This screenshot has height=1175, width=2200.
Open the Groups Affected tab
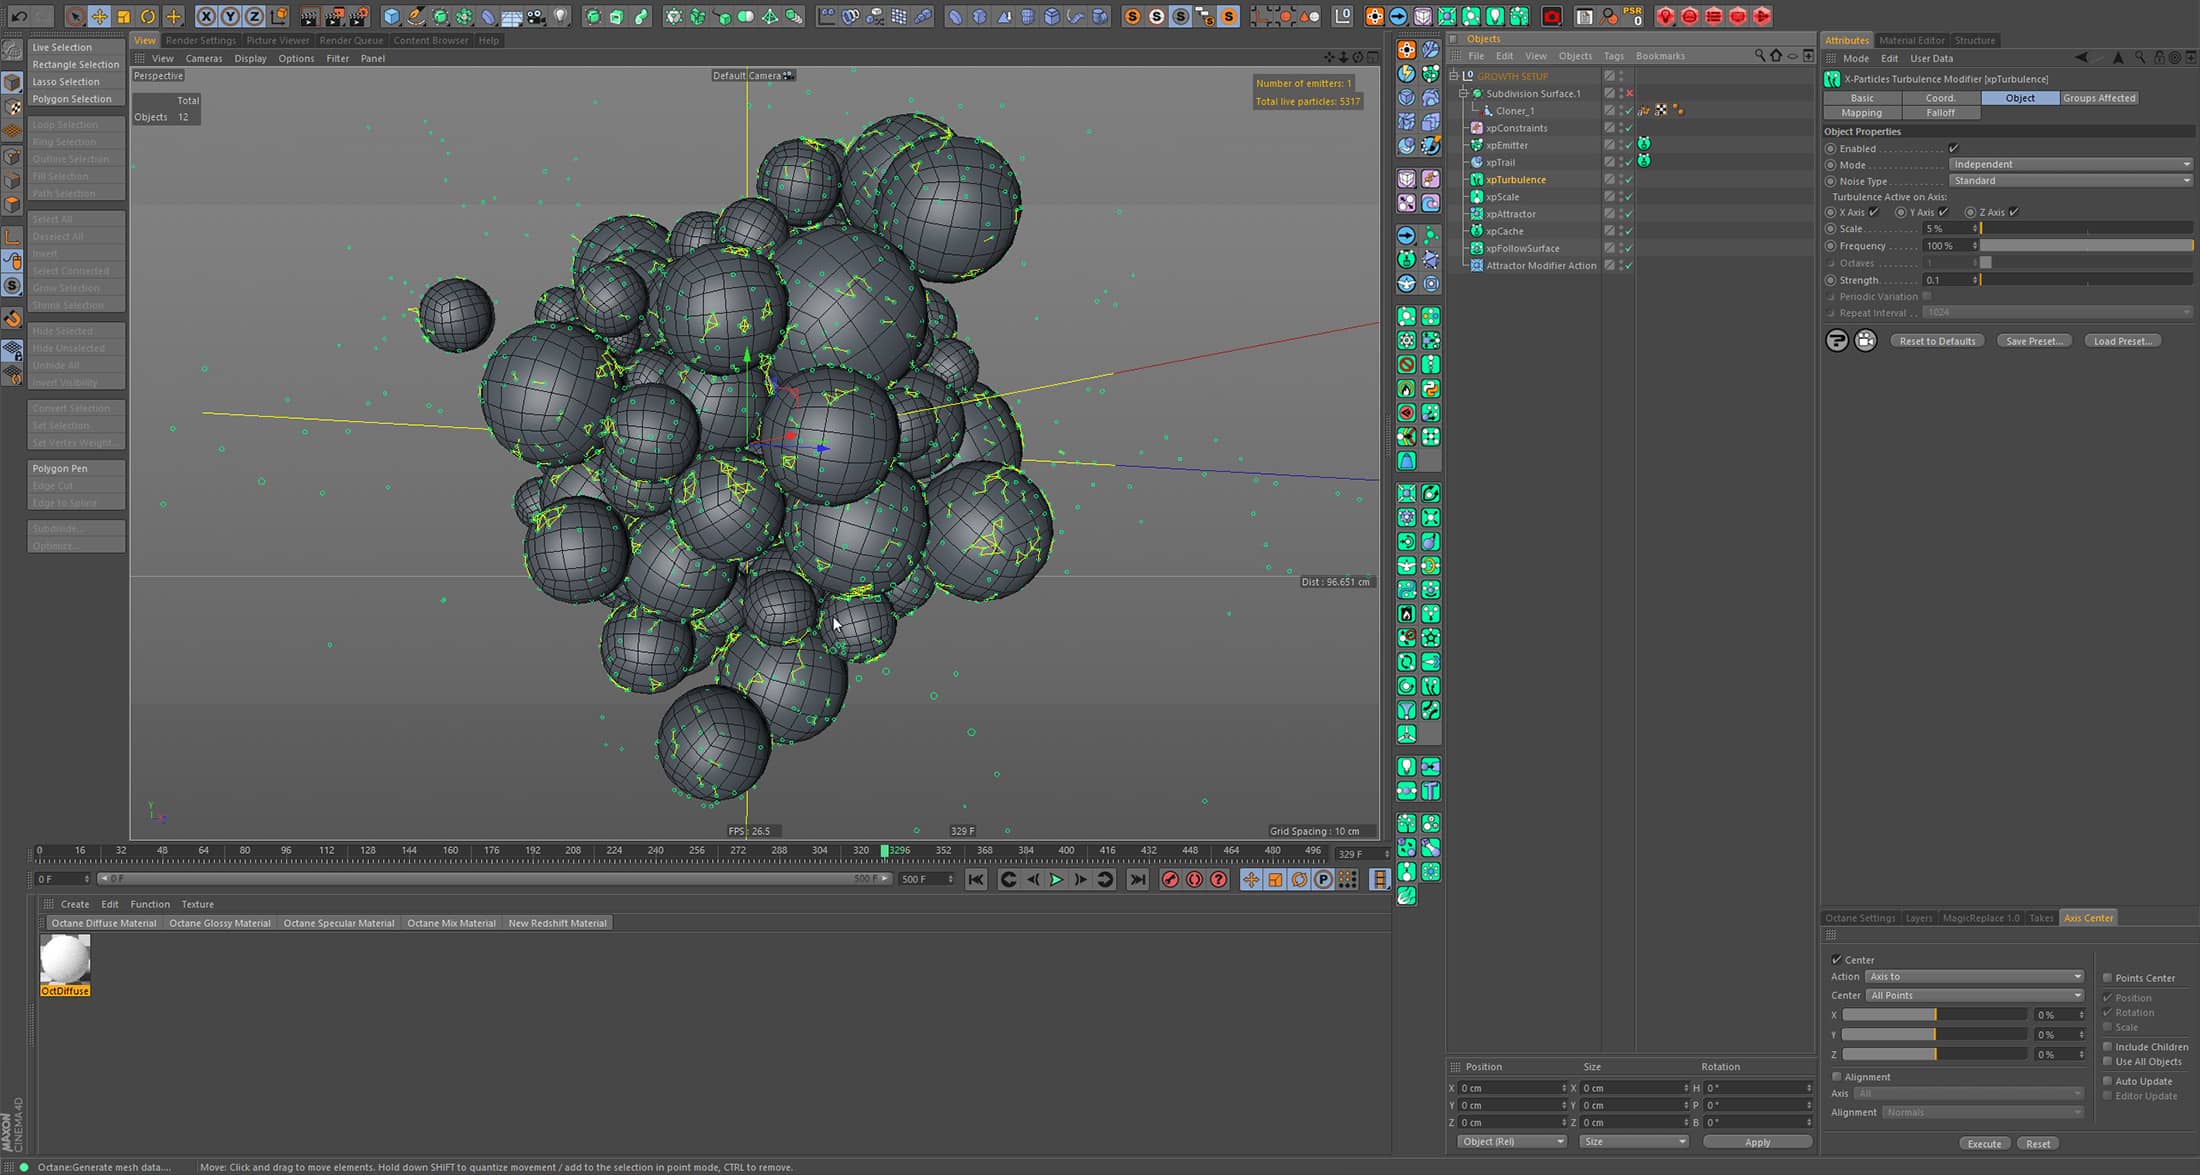2098,98
